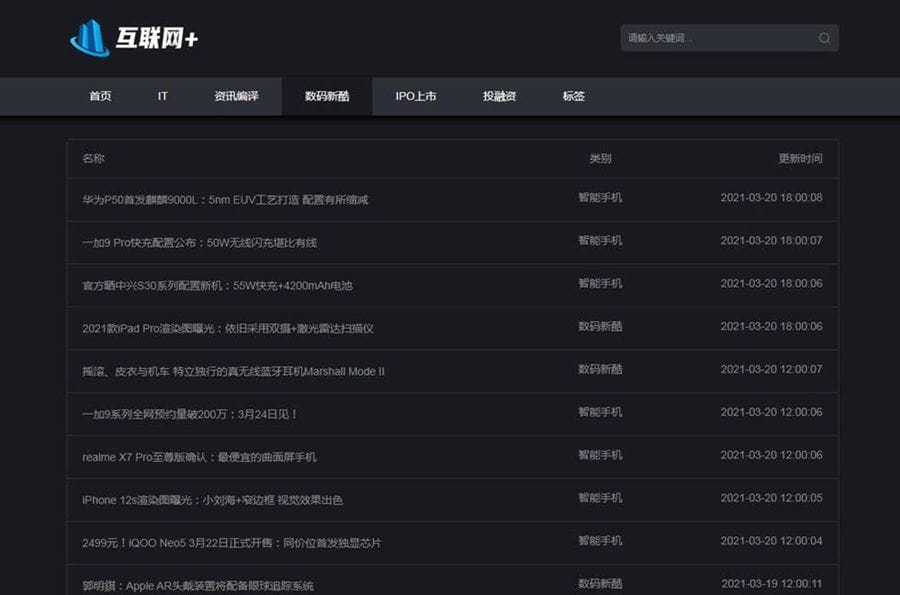This screenshot has width=900, height=595.
Task: Open the 资讯编译 menu item
Action: point(236,96)
